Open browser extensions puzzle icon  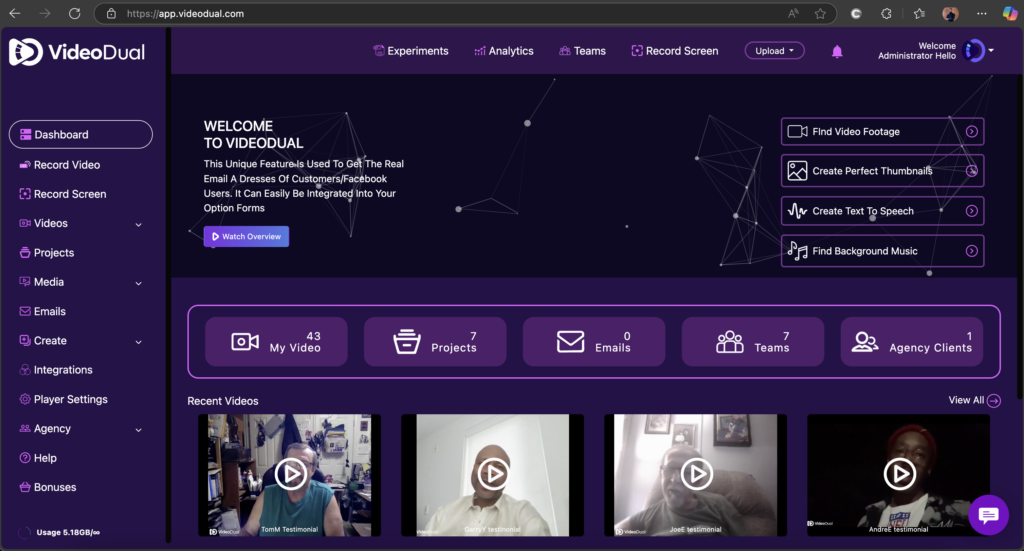click(x=886, y=13)
